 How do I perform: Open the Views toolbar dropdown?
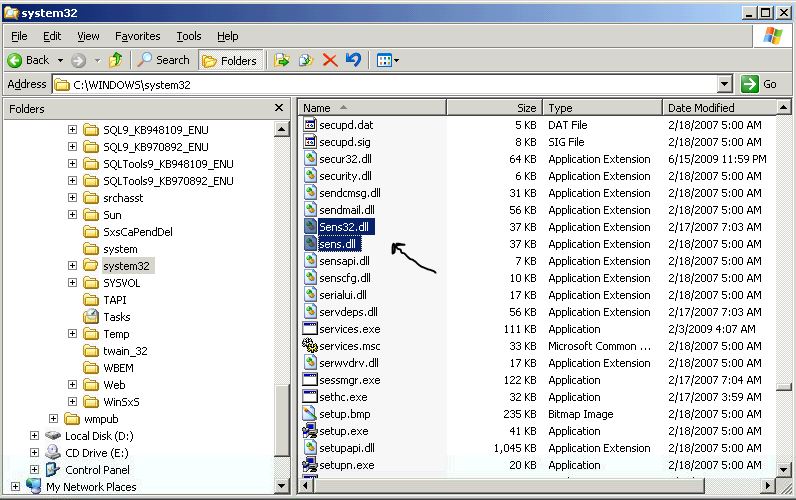point(388,61)
